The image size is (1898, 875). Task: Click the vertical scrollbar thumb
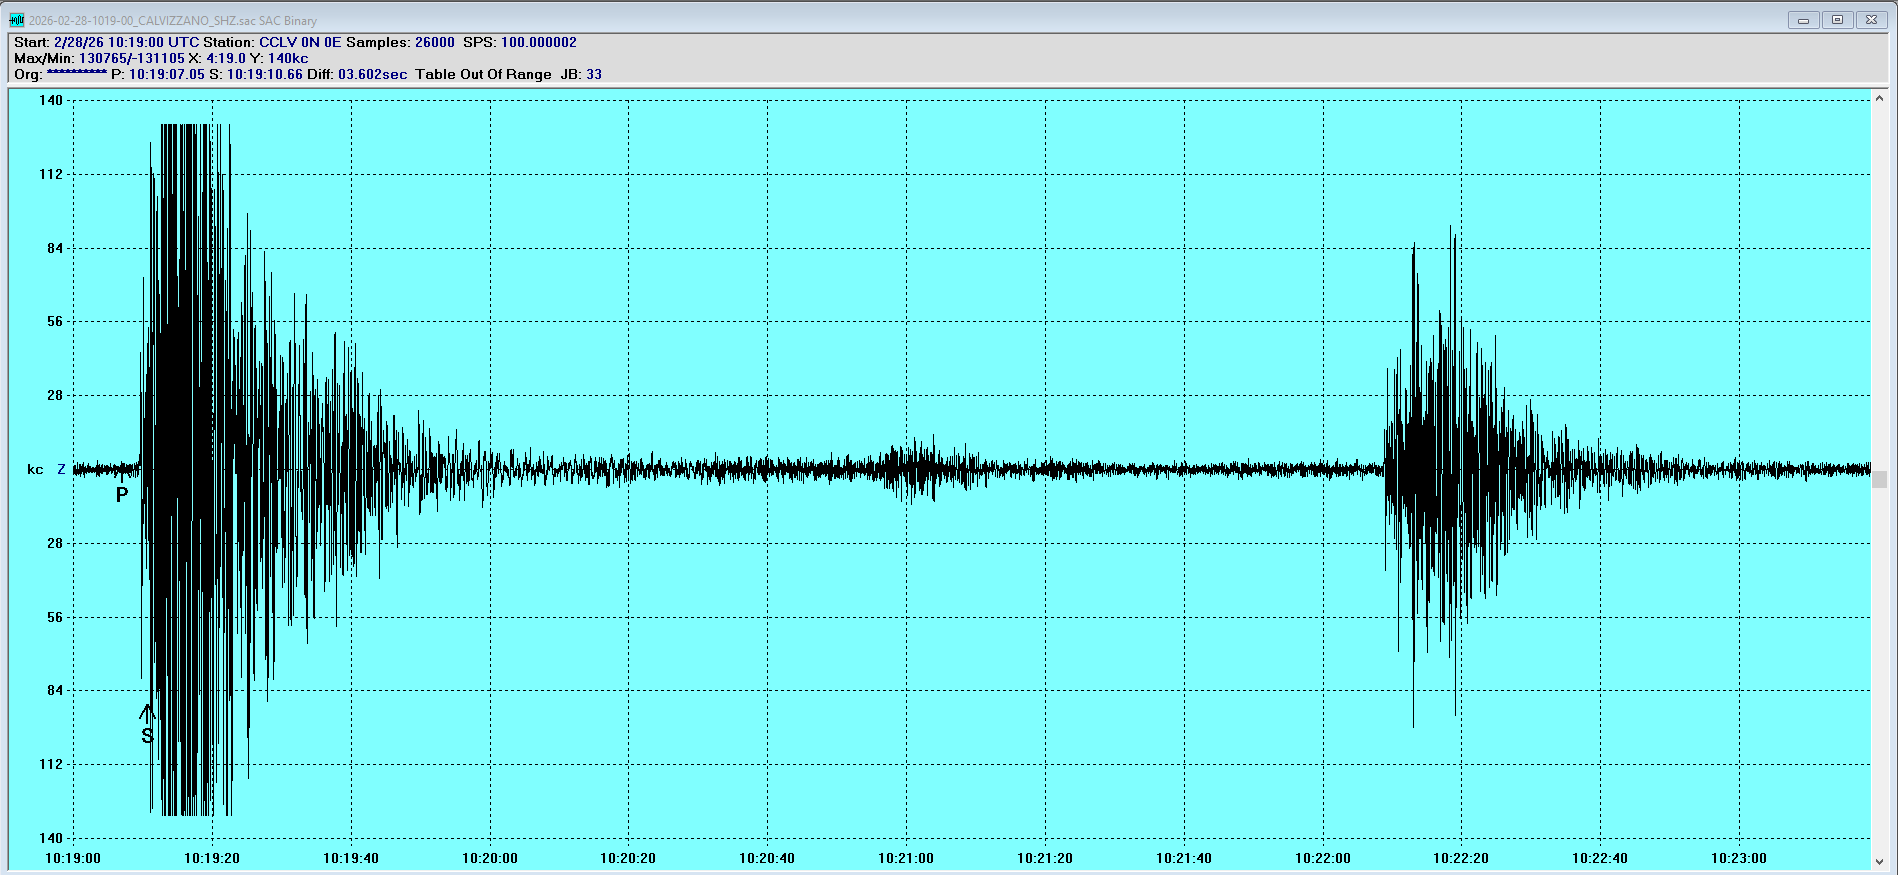pyautogui.click(x=1879, y=480)
